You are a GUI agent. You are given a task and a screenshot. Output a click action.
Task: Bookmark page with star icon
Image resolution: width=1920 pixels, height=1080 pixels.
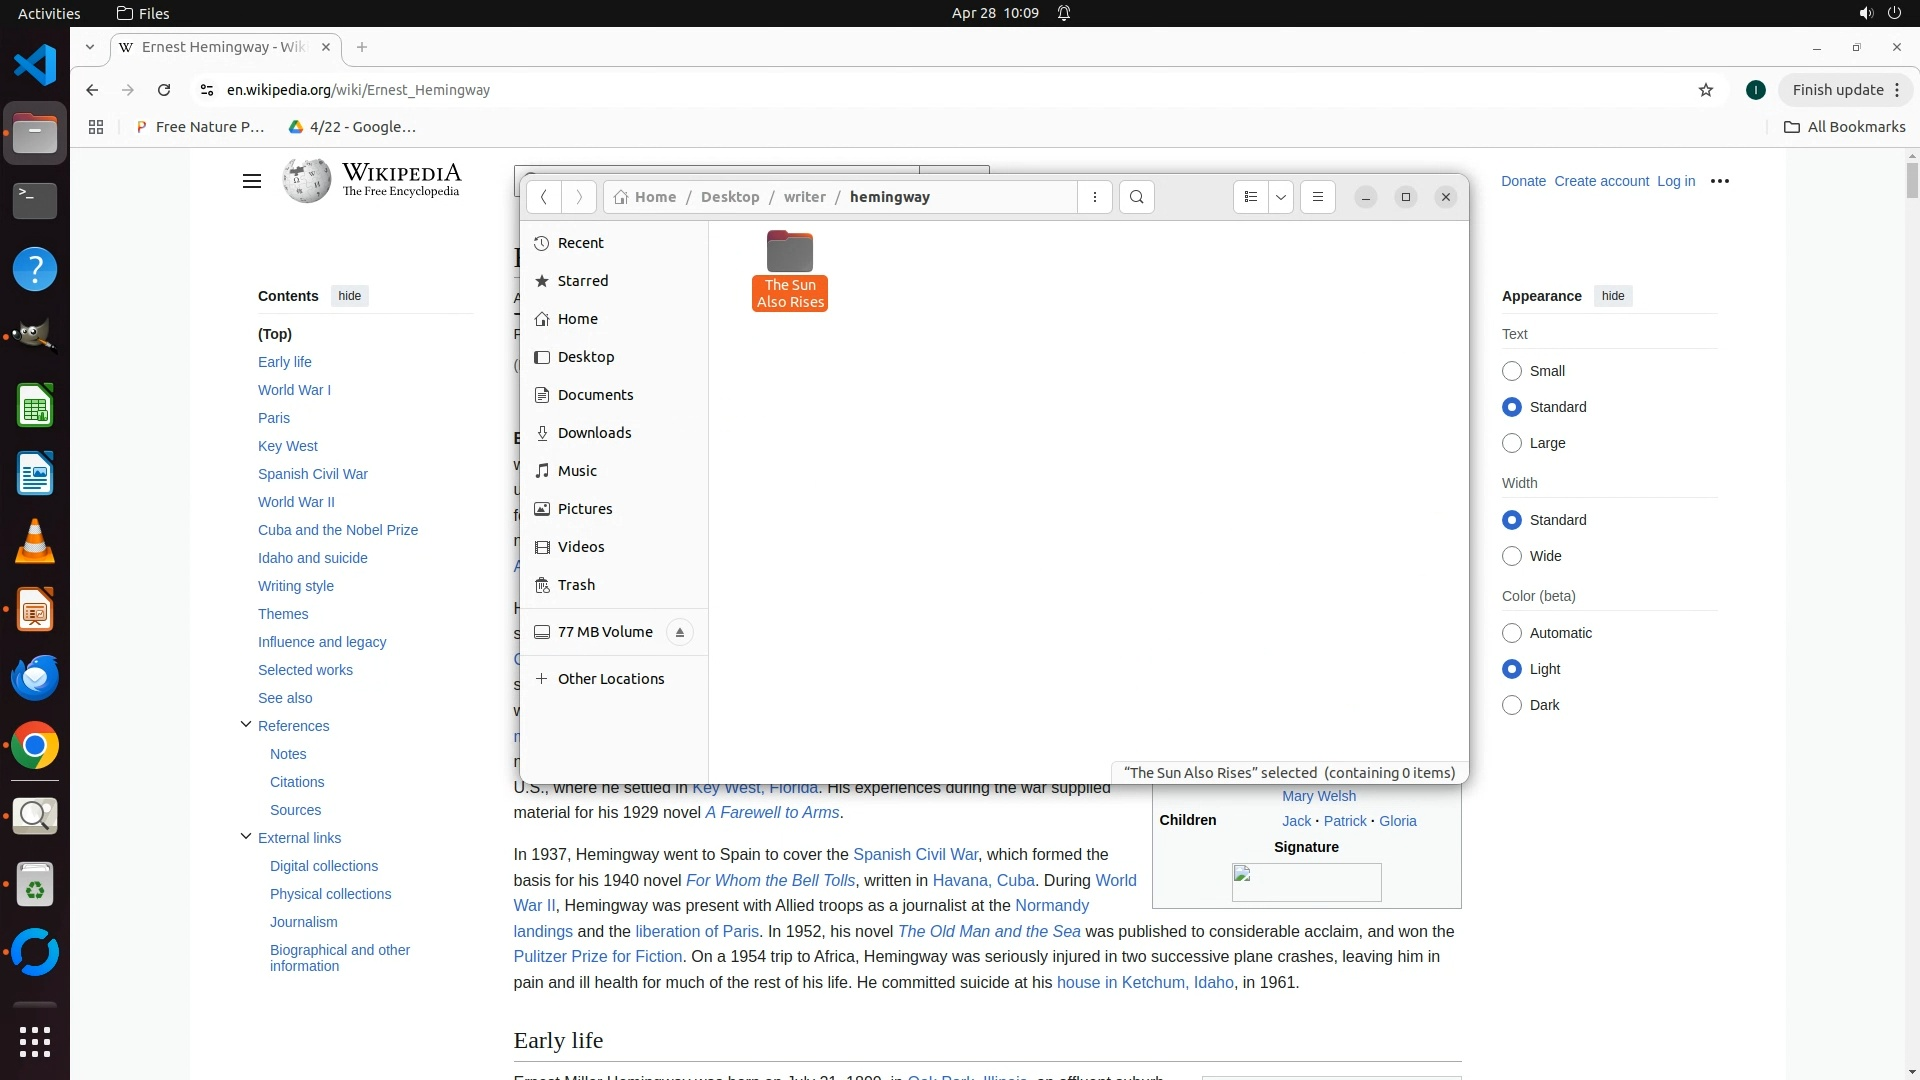(x=1705, y=90)
